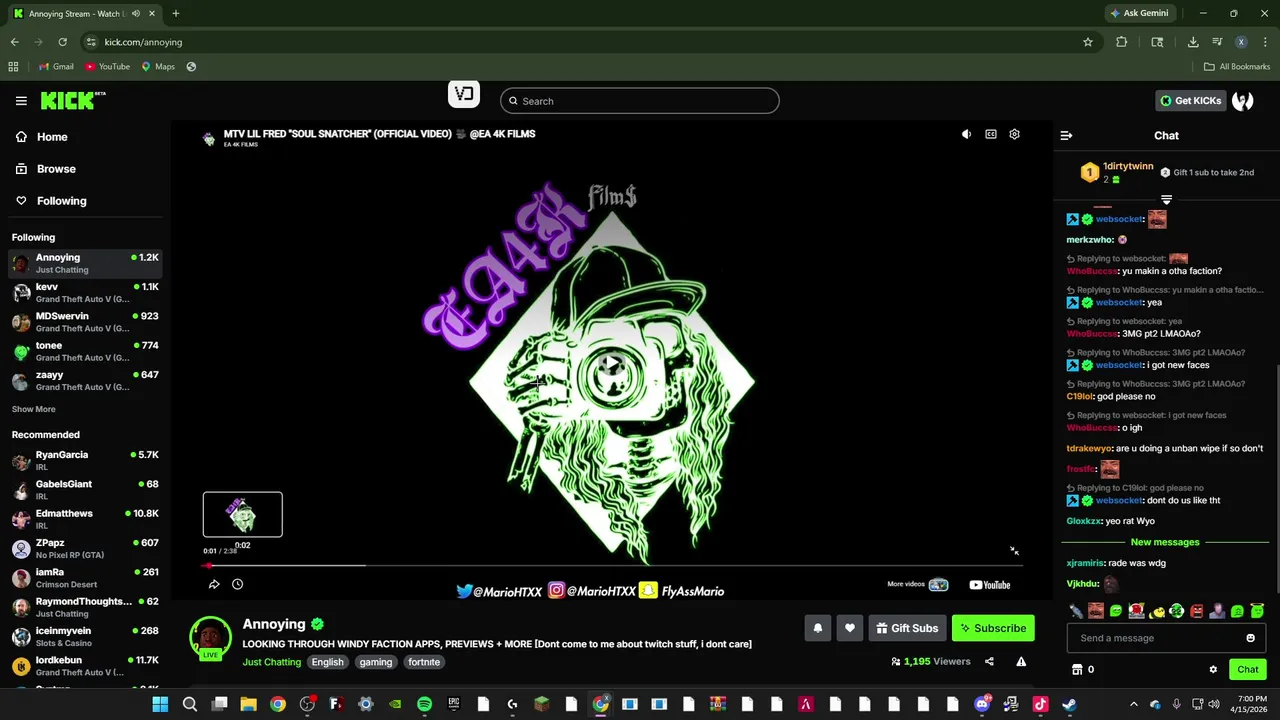This screenshot has width=1280, height=720.
Task: Expand Show More under Following
Action: [33, 409]
